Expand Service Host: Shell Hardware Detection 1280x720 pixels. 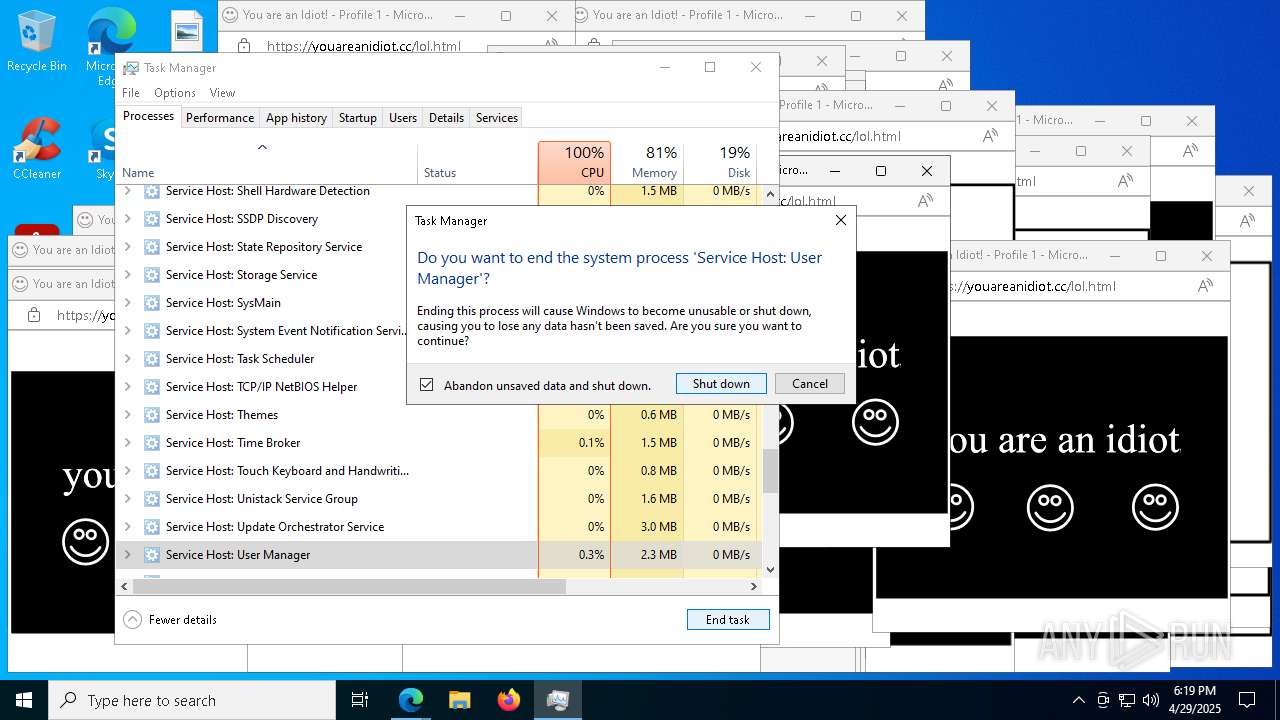click(127, 191)
